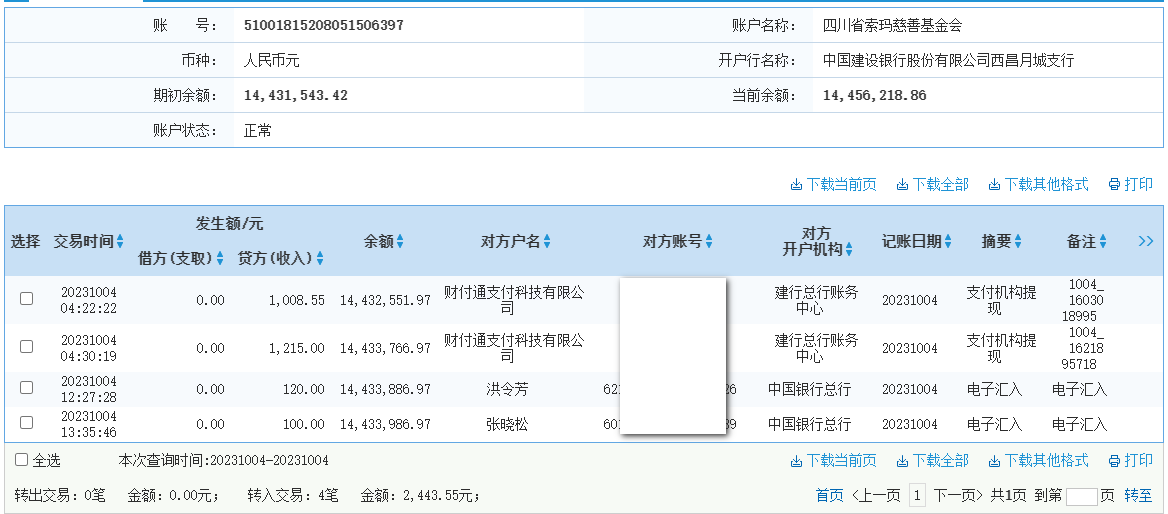Click bank name 中国建设银行股份有限公司西昌月城支行
The height and width of the screenshot is (514, 1168).
[x=949, y=60]
